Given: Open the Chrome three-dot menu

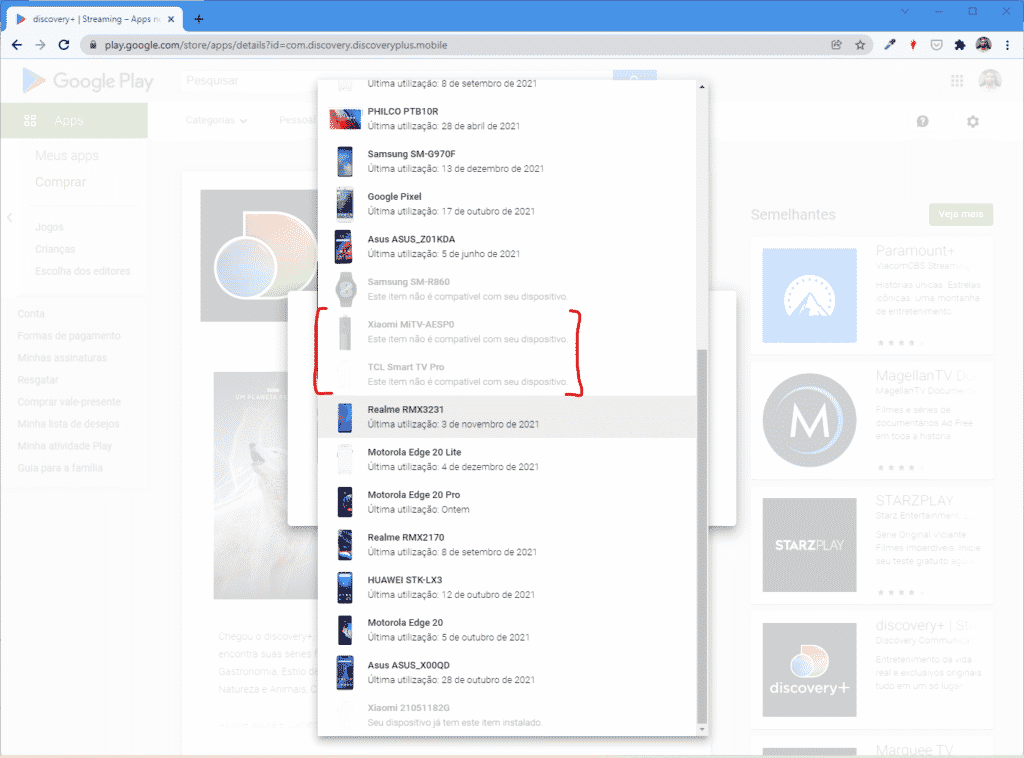Looking at the screenshot, I should pyautogui.click(x=1007, y=45).
